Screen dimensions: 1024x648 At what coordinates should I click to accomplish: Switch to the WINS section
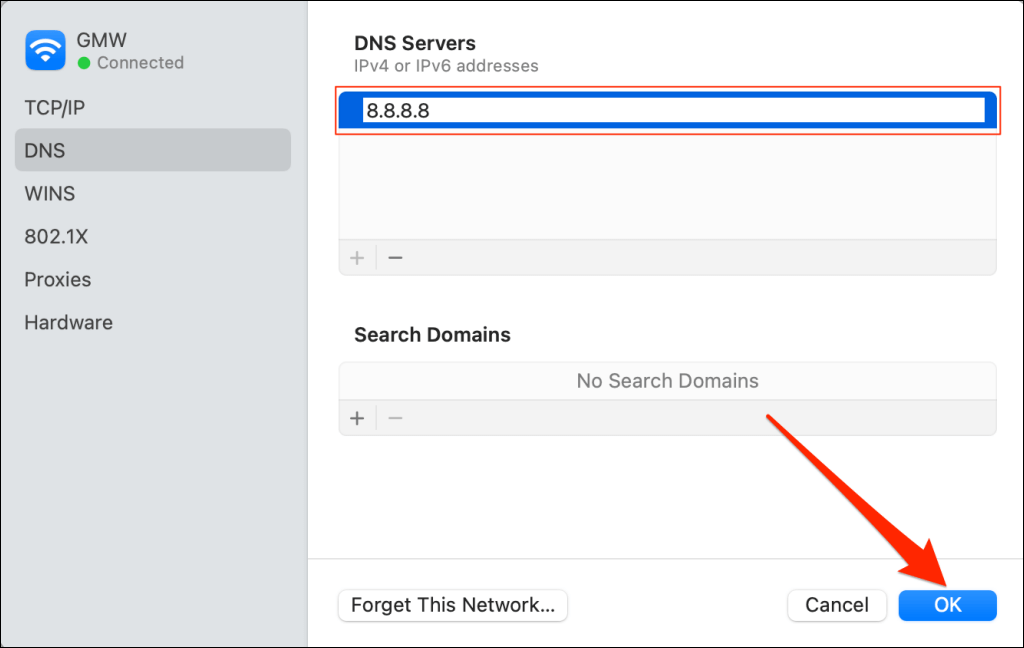pyautogui.click(x=153, y=193)
